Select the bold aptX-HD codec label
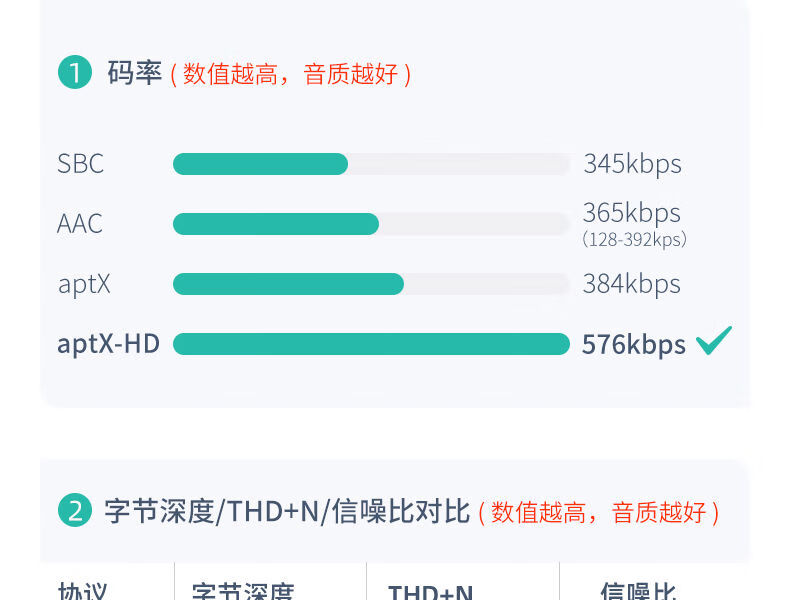The width and height of the screenshot is (790, 600). pos(108,344)
